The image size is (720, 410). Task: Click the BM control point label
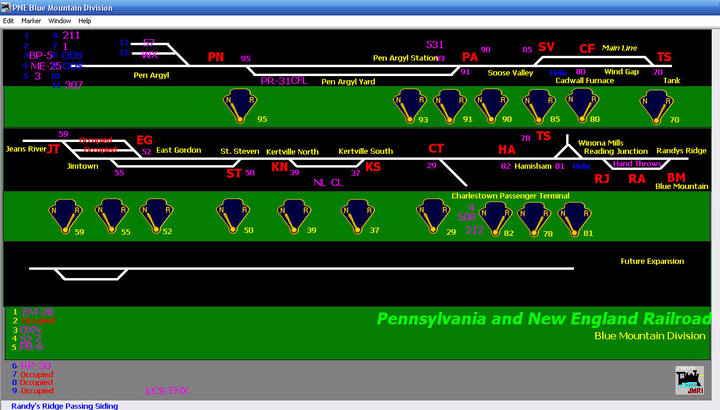coord(676,177)
